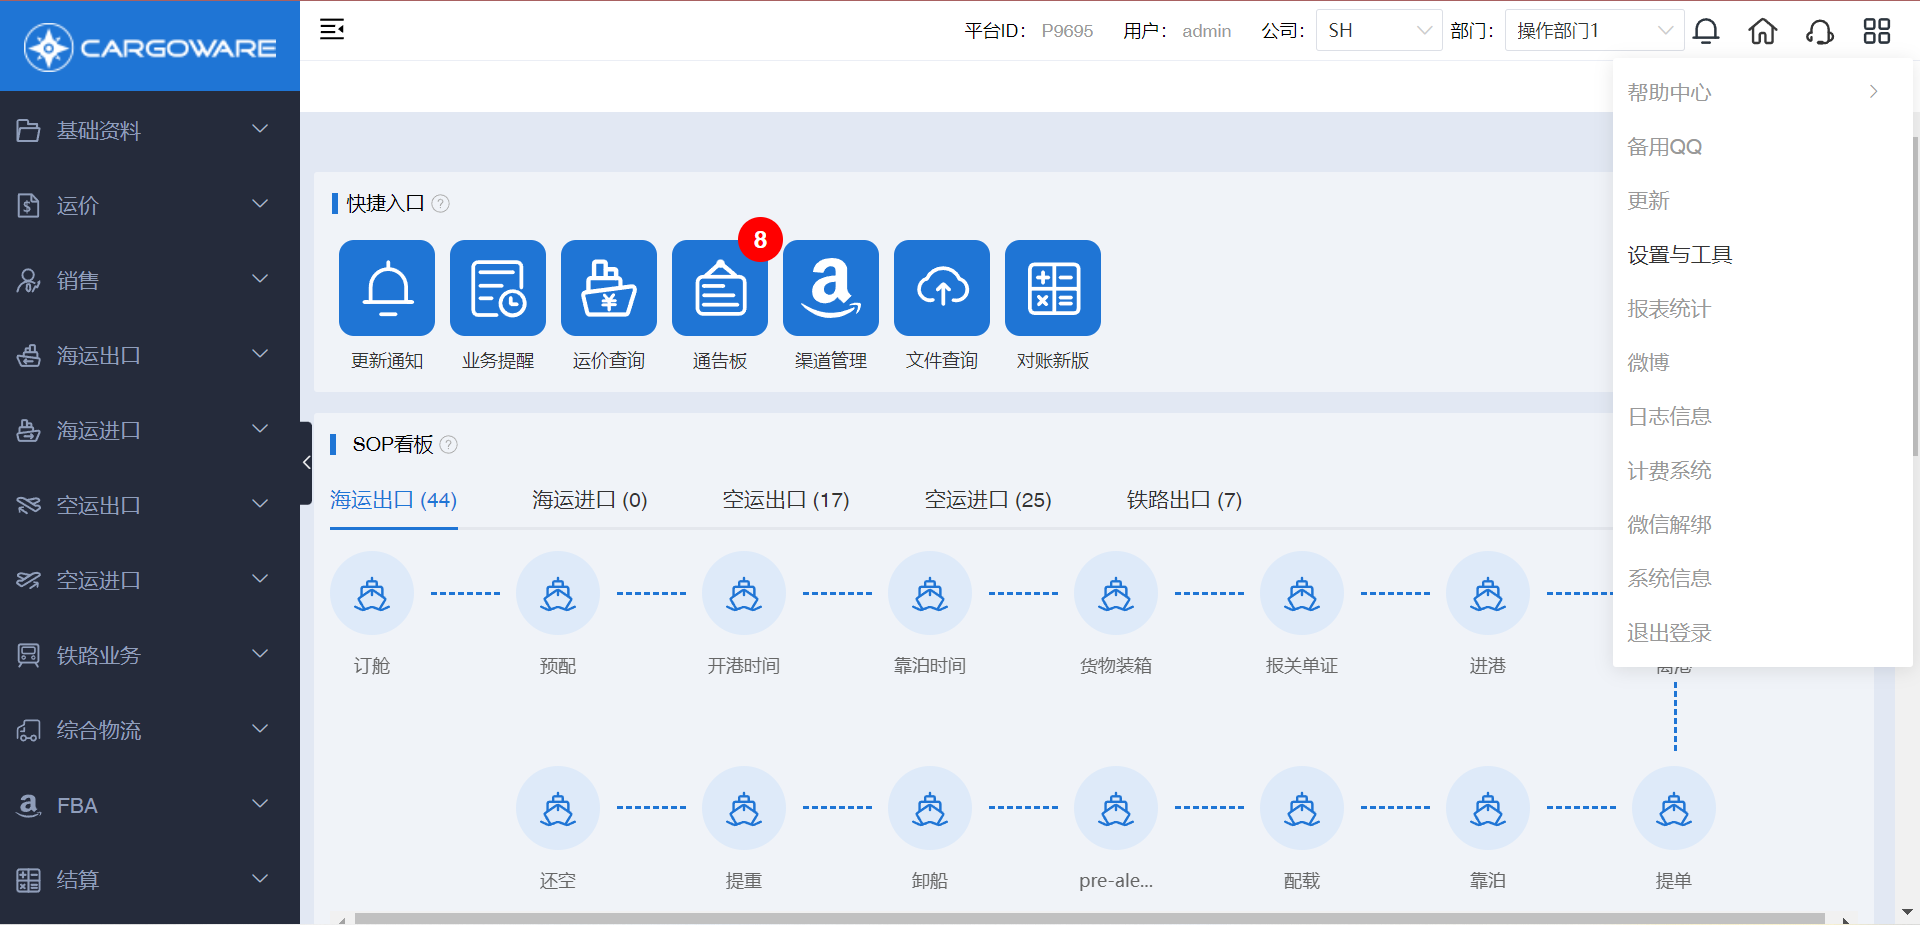Switch to the 空运出口 (17) tab
This screenshot has height=925, width=1920.
point(786,500)
